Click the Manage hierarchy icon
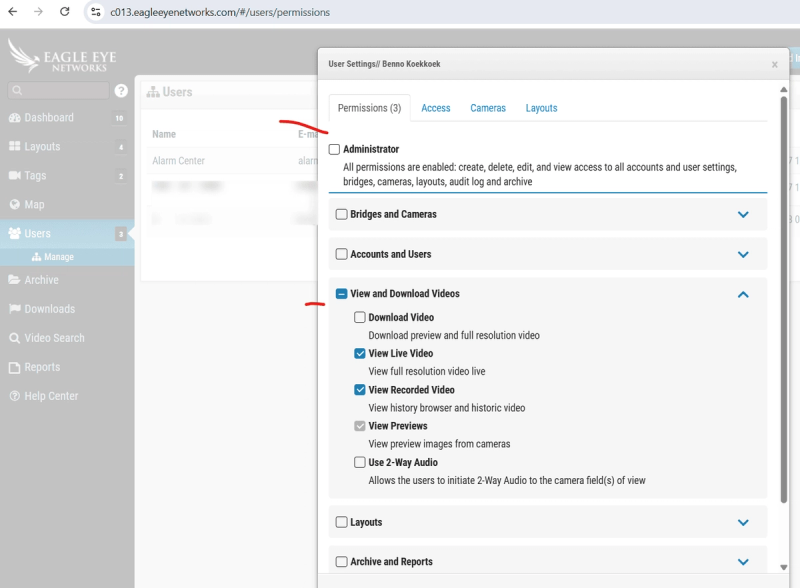The width and height of the screenshot is (800, 588). [x=36, y=257]
